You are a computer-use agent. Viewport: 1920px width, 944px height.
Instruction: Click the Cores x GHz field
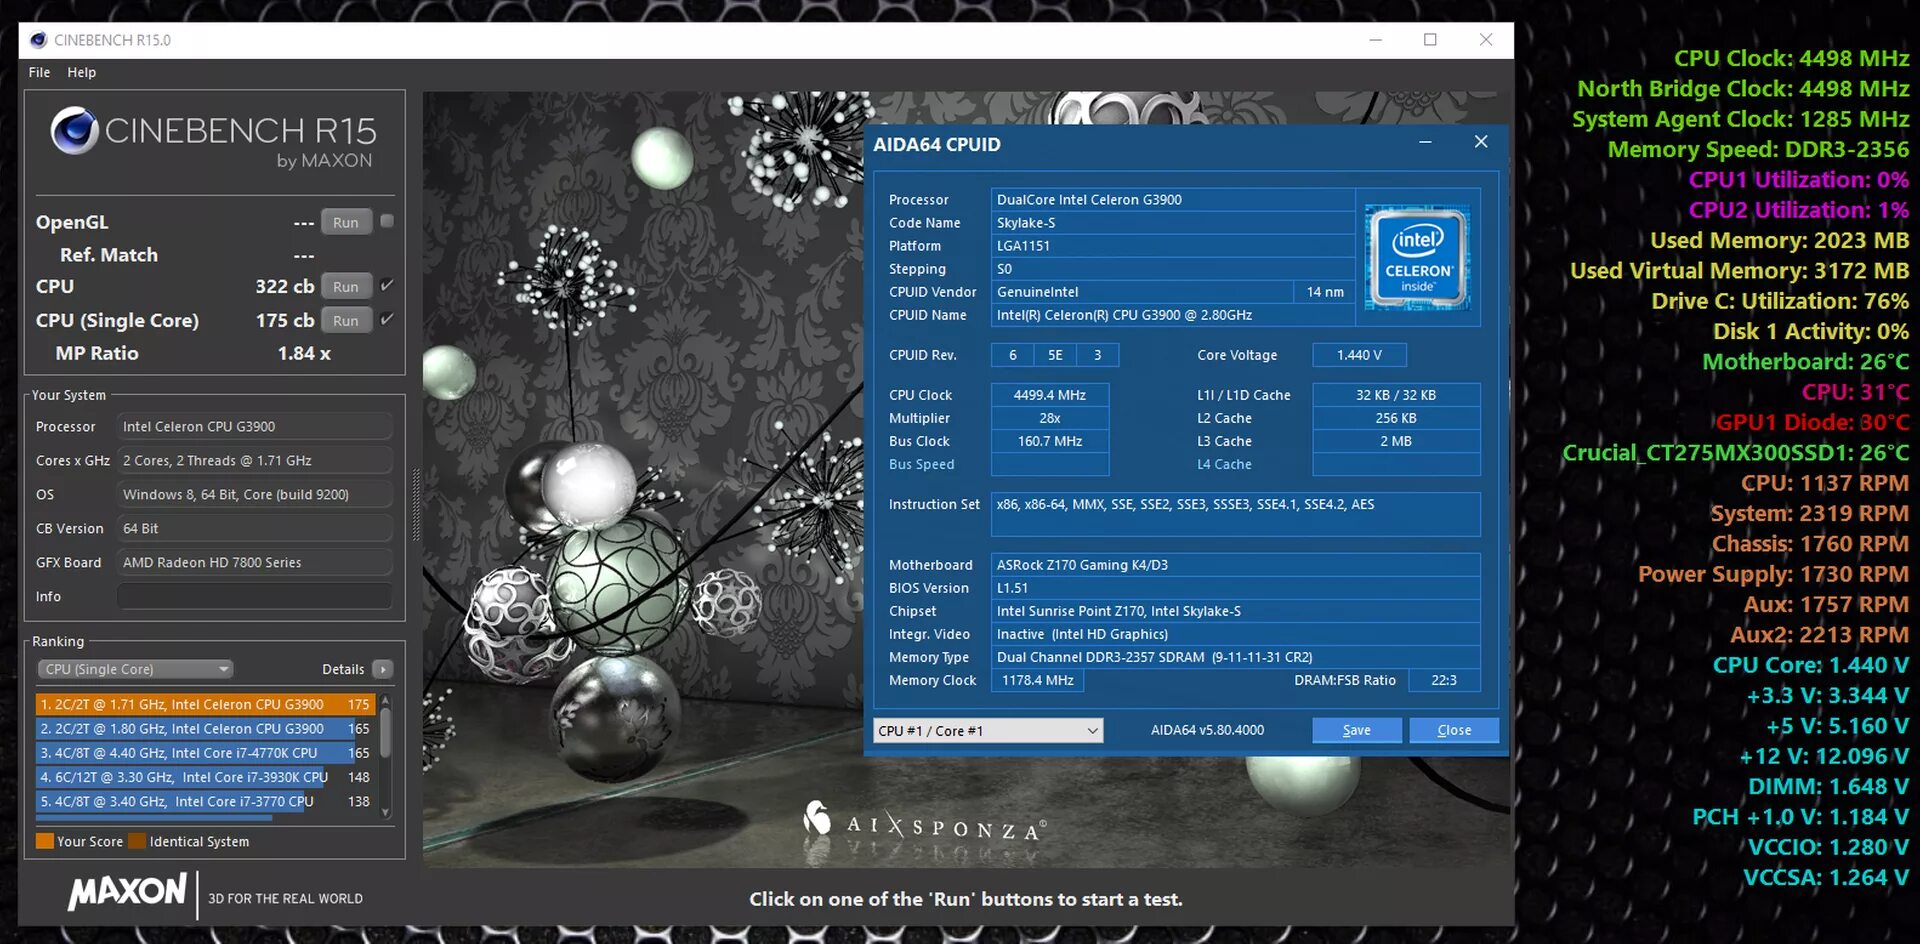pos(254,460)
